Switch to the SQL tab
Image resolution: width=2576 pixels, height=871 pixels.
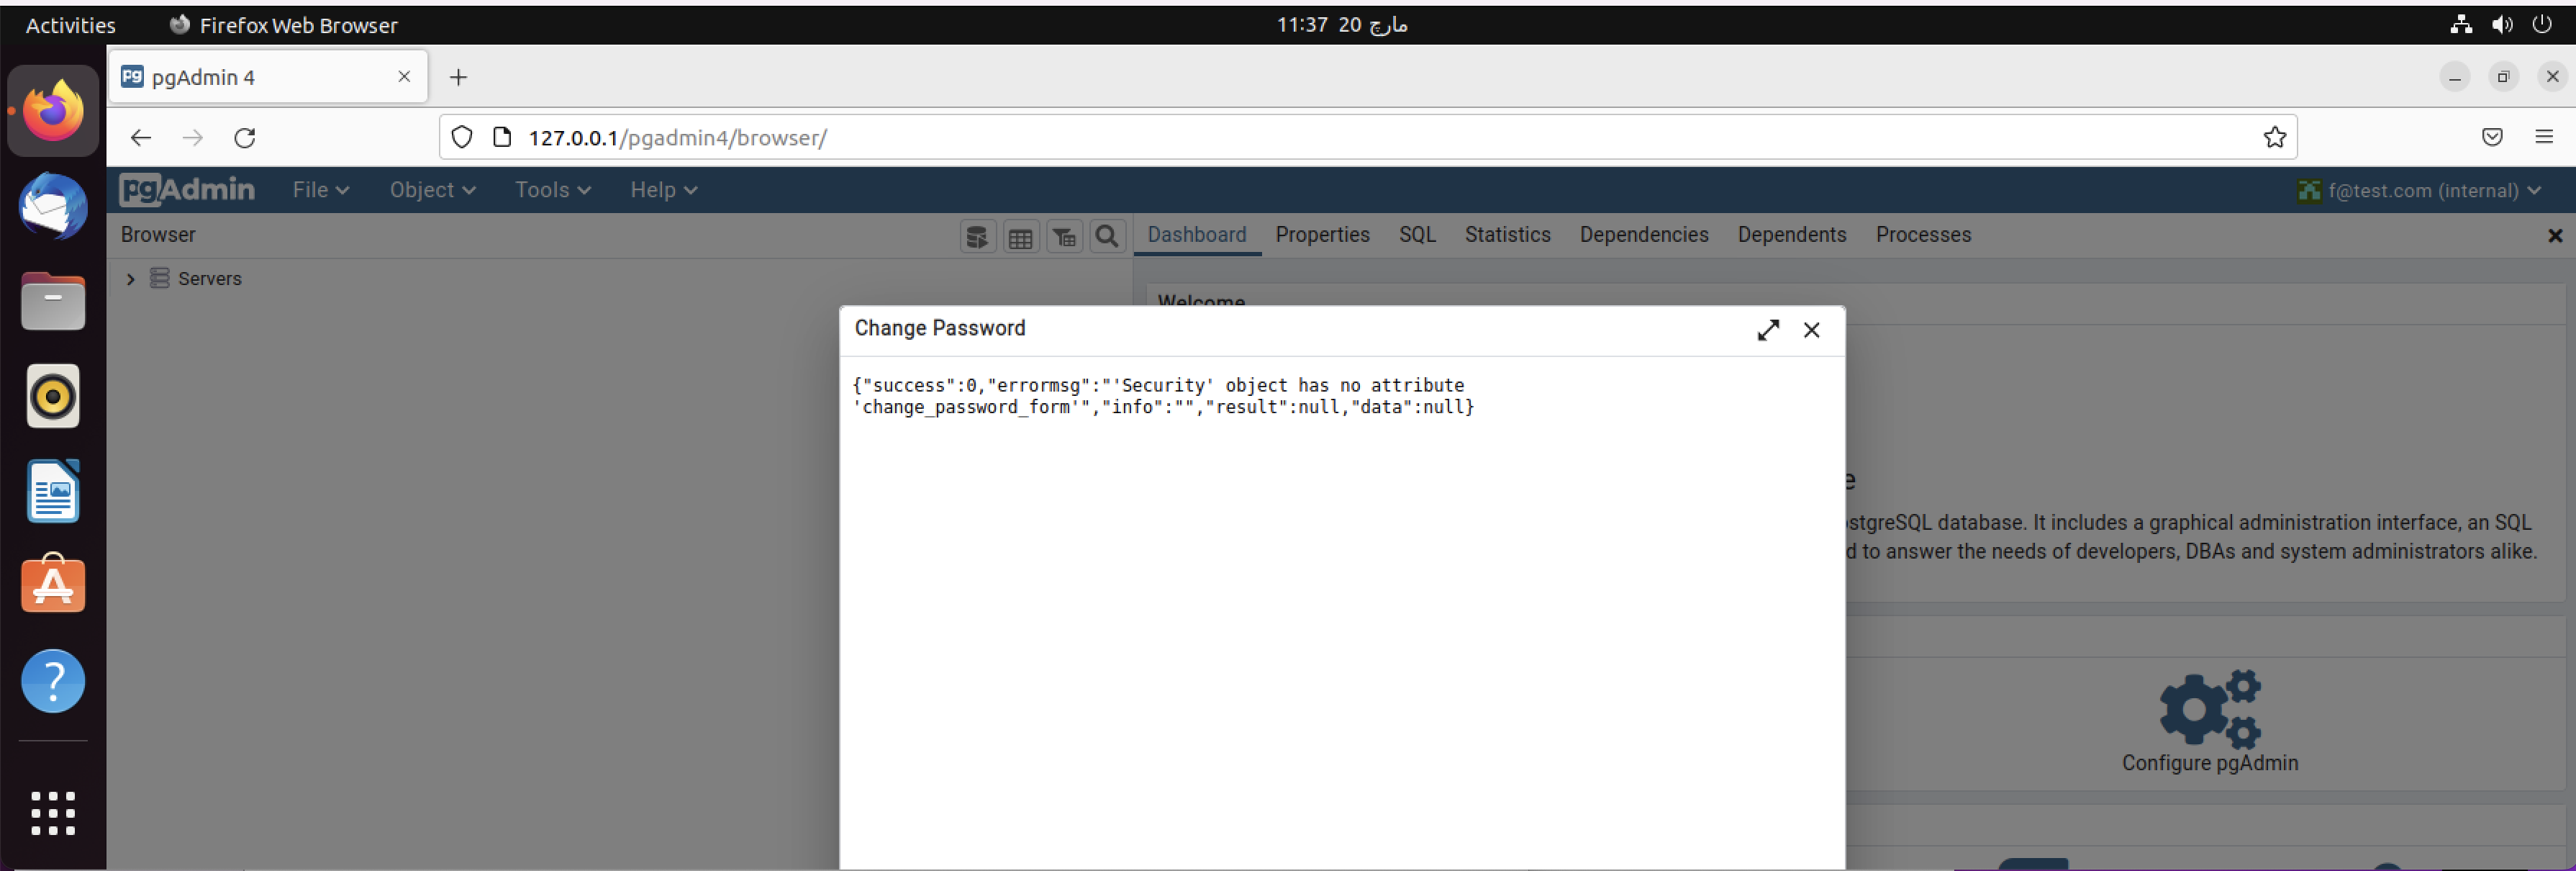[x=1417, y=234]
